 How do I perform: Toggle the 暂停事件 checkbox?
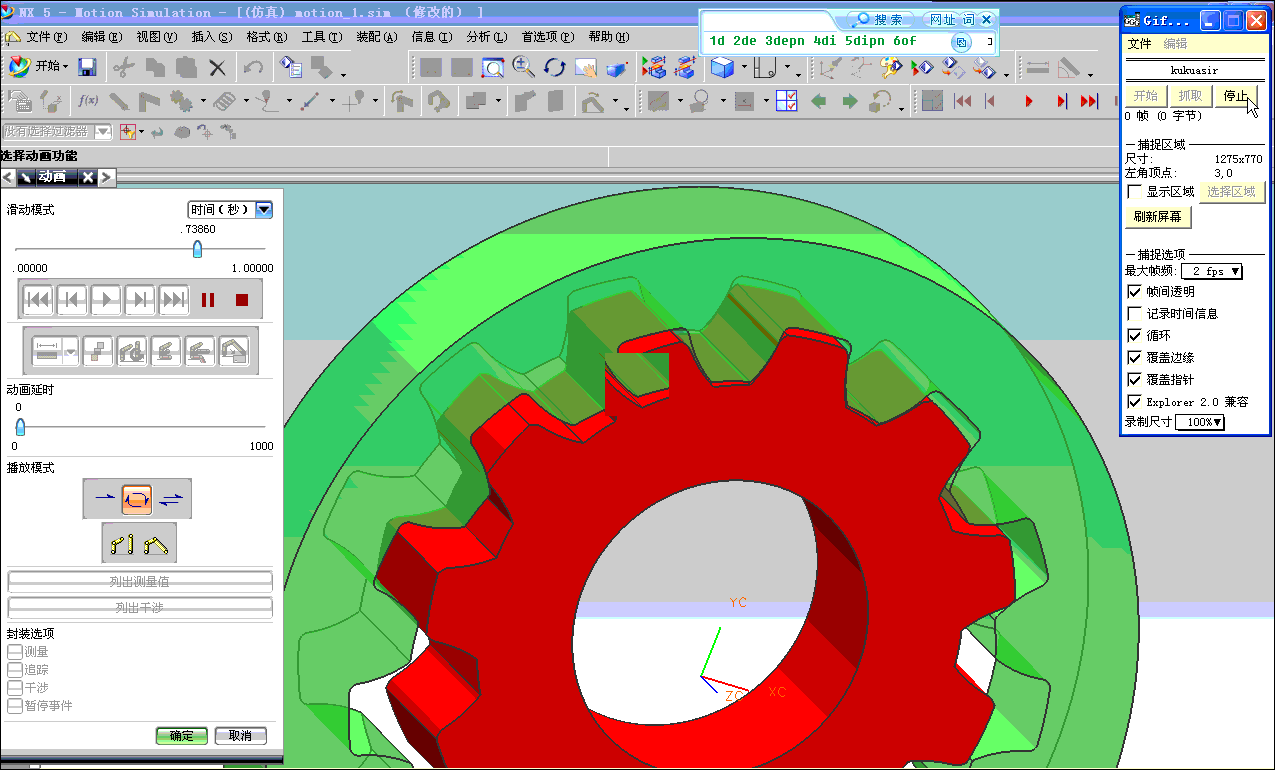[x=14, y=706]
